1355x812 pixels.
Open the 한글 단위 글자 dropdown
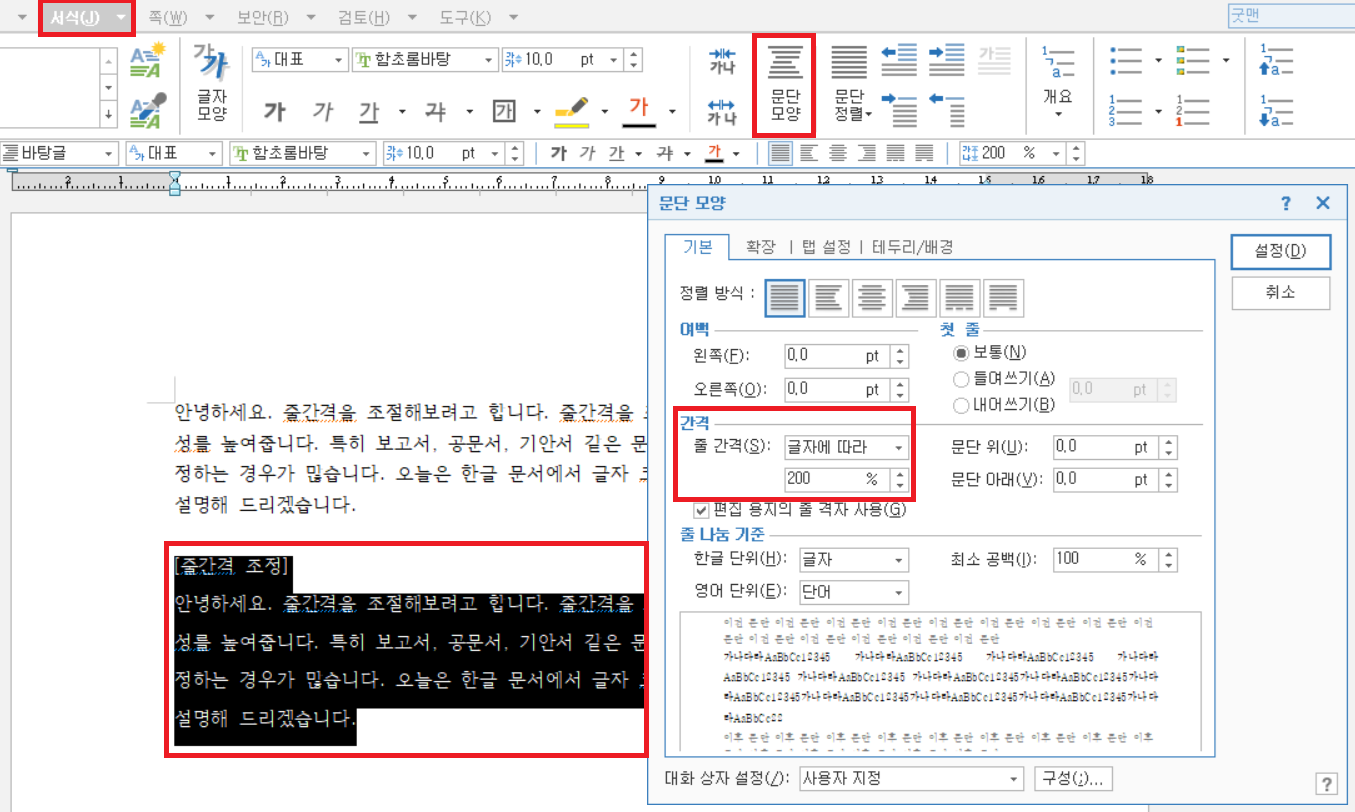click(853, 559)
